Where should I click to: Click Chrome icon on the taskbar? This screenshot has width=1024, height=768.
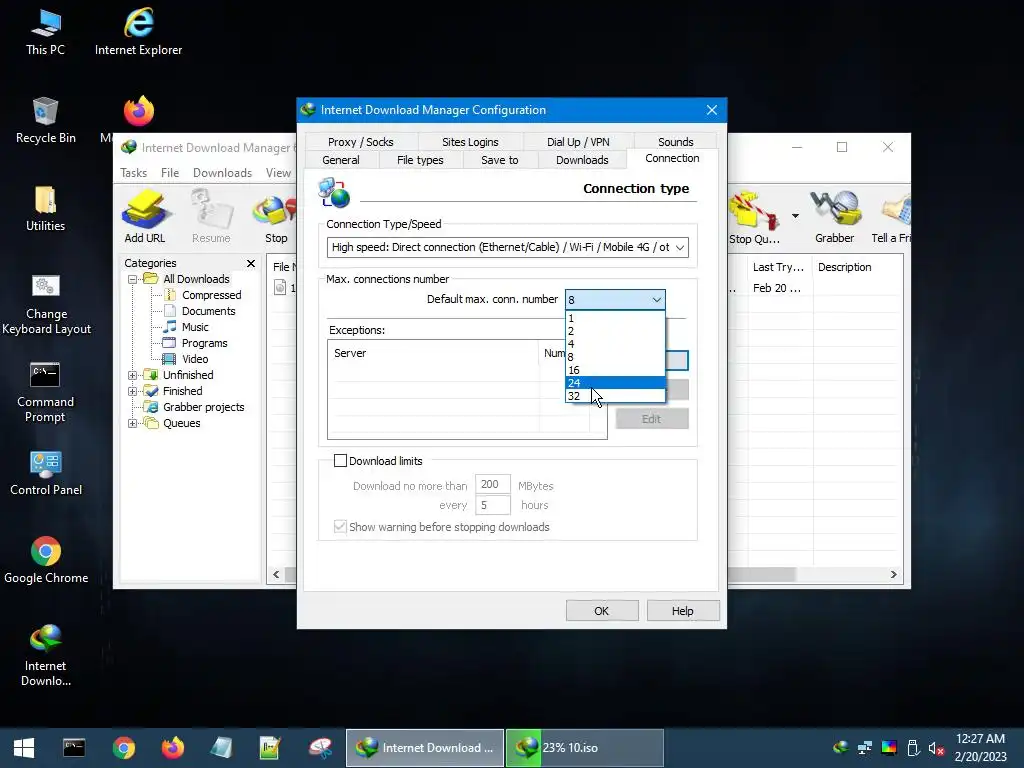tap(123, 748)
